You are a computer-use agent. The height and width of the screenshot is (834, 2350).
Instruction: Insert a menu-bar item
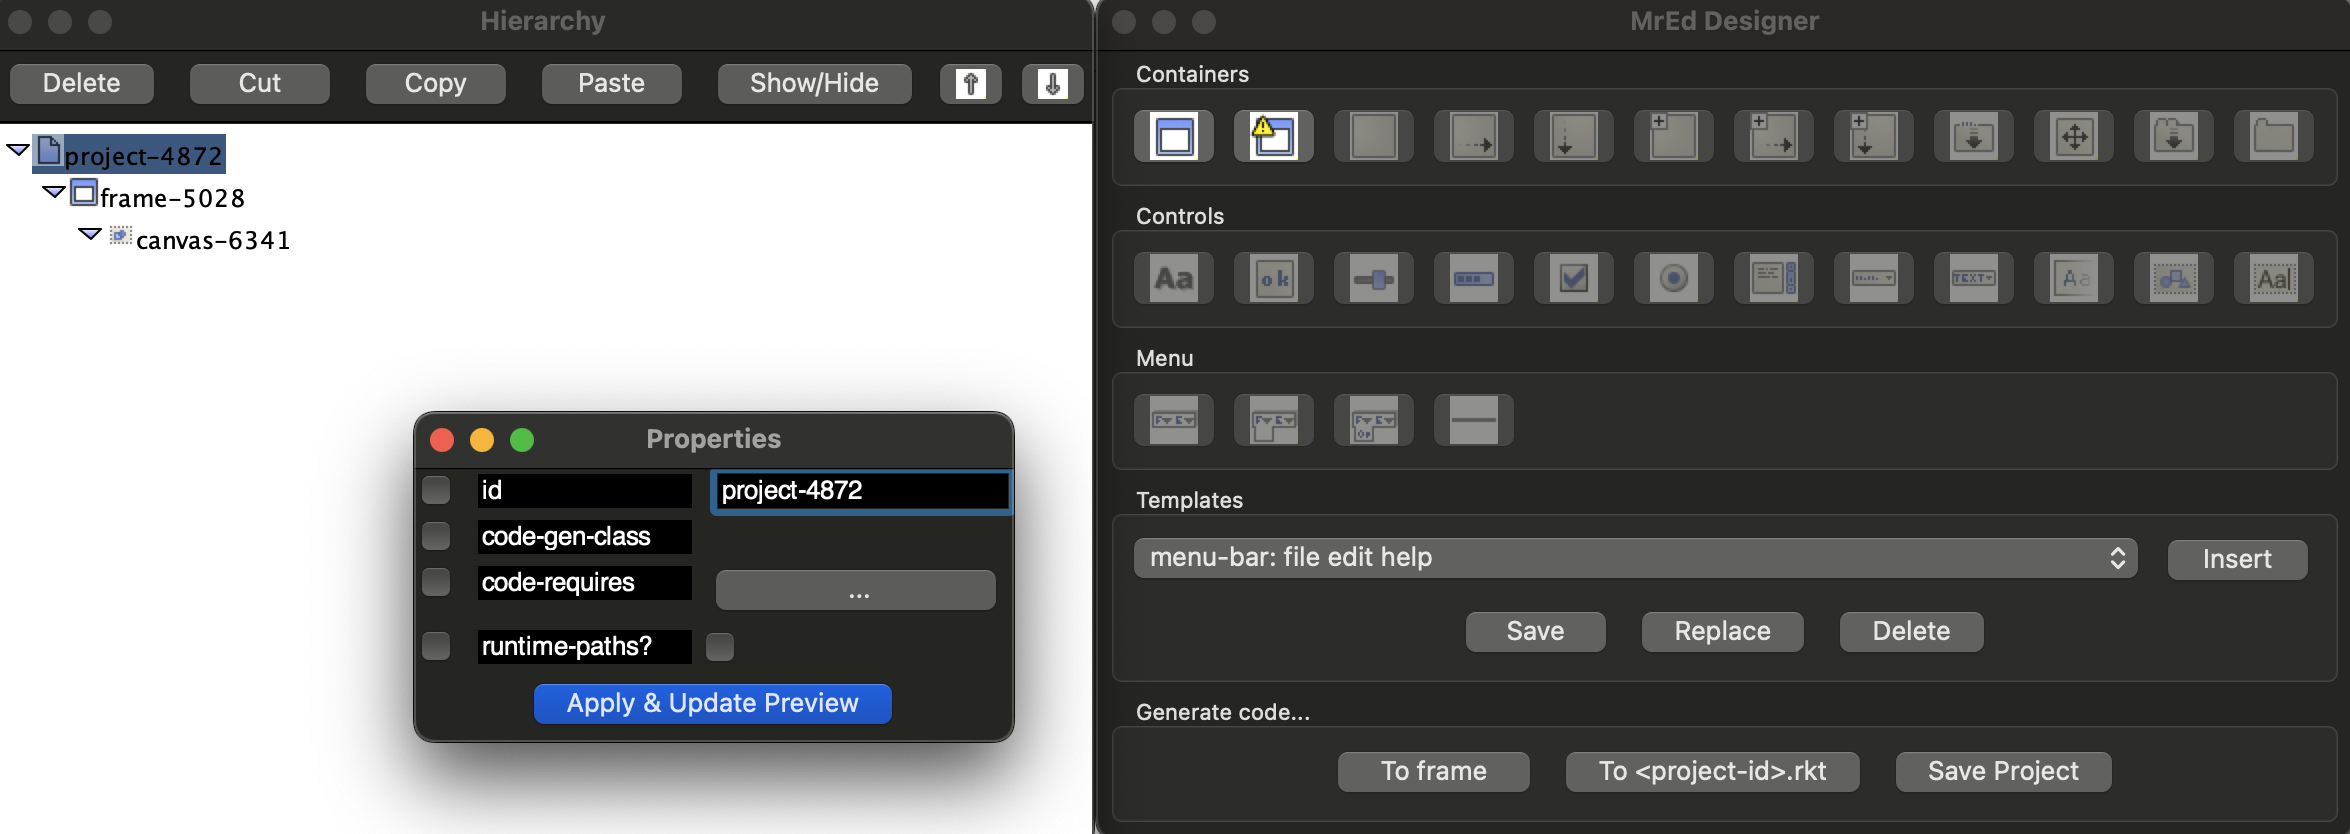click(x=1174, y=420)
